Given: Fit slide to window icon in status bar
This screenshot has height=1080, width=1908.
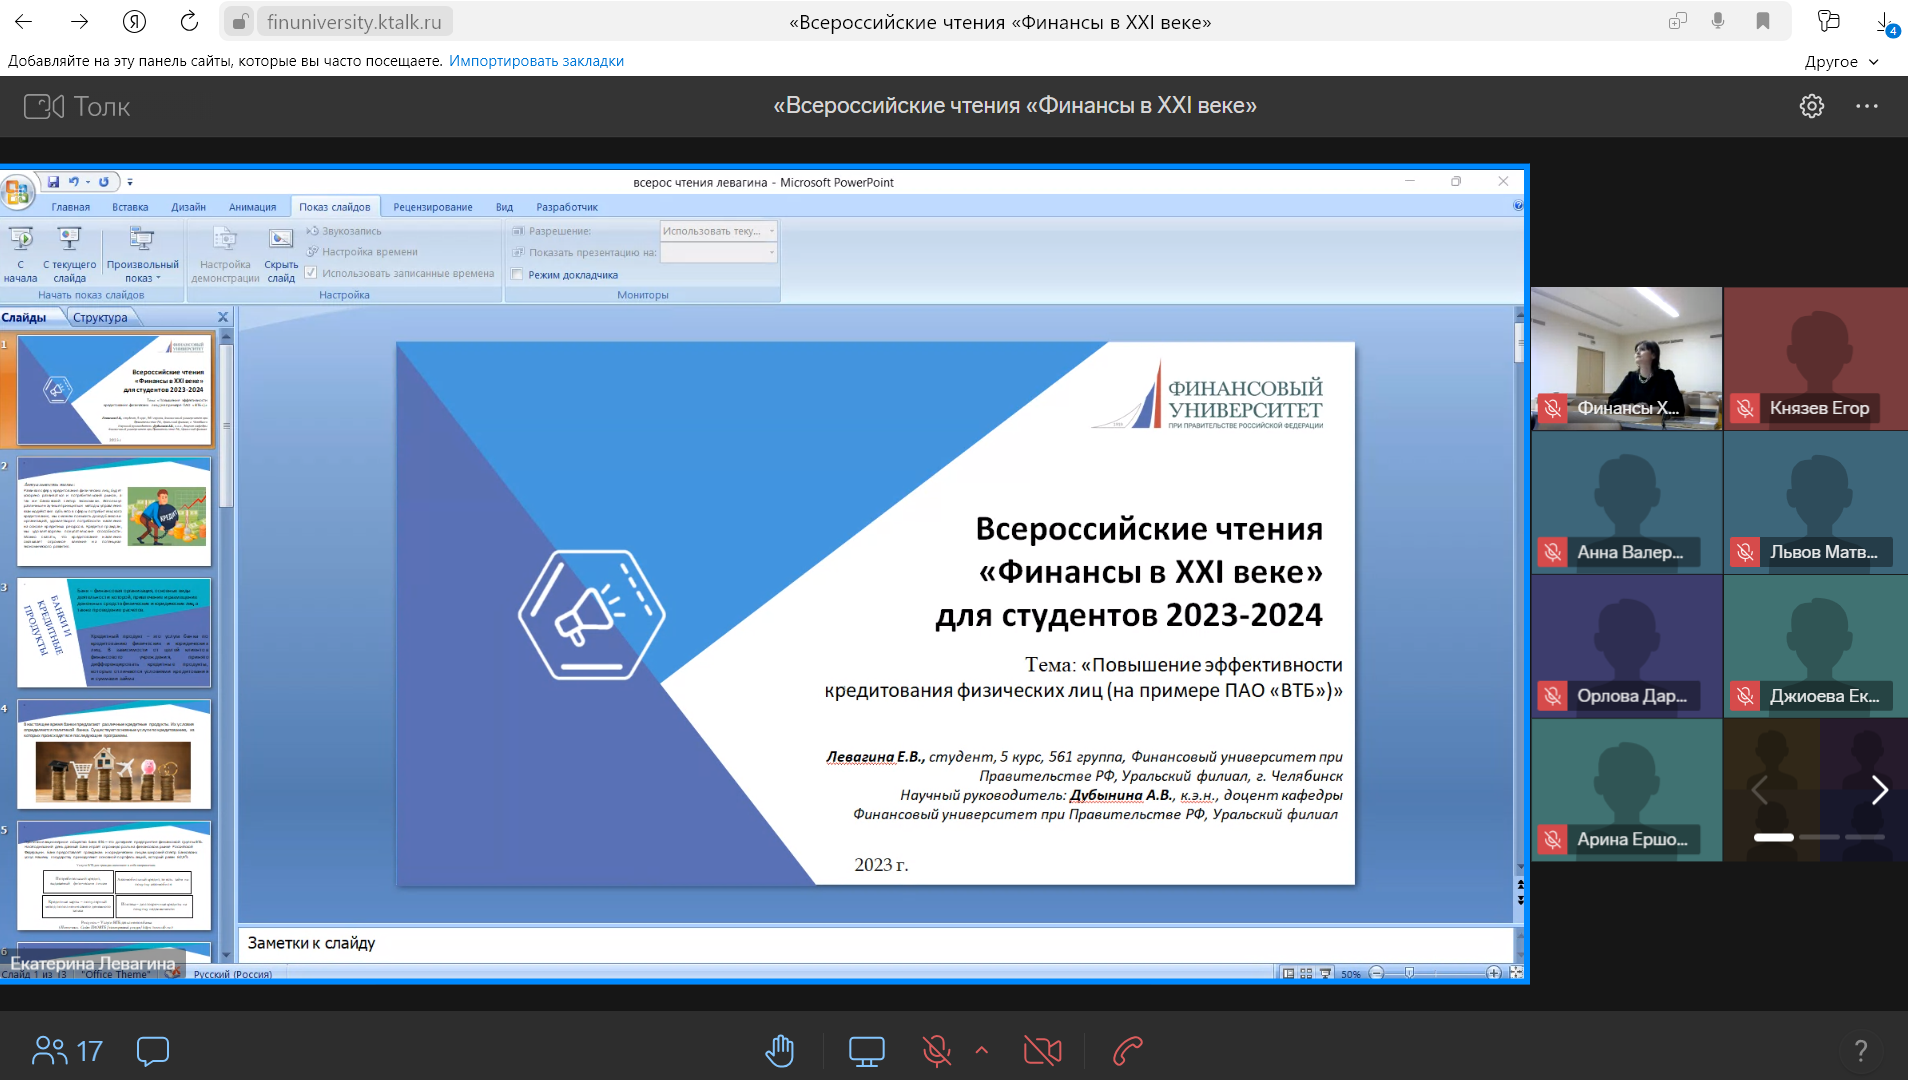Looking at the screenshot, I should click(1516, 973).
